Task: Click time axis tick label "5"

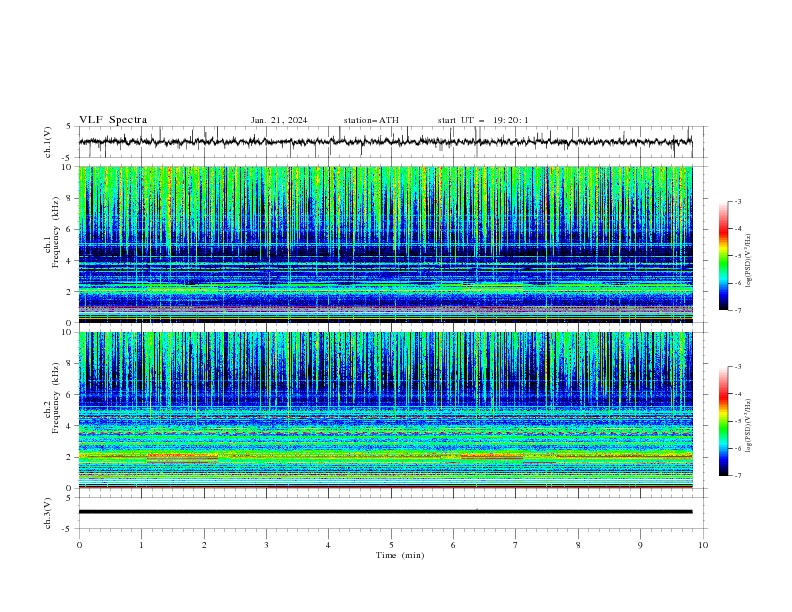Action: [391, 545]
